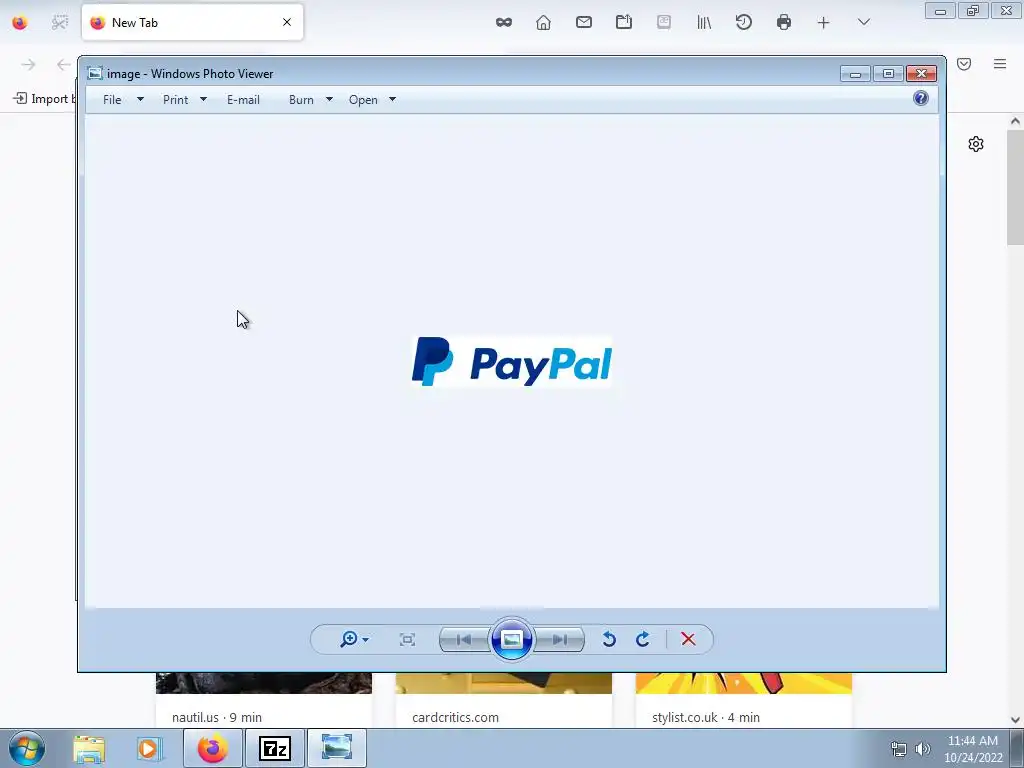Open the cardcritics.com article card
The image size is (1024, 768).
pyautogui.click(x=504, y=699)
